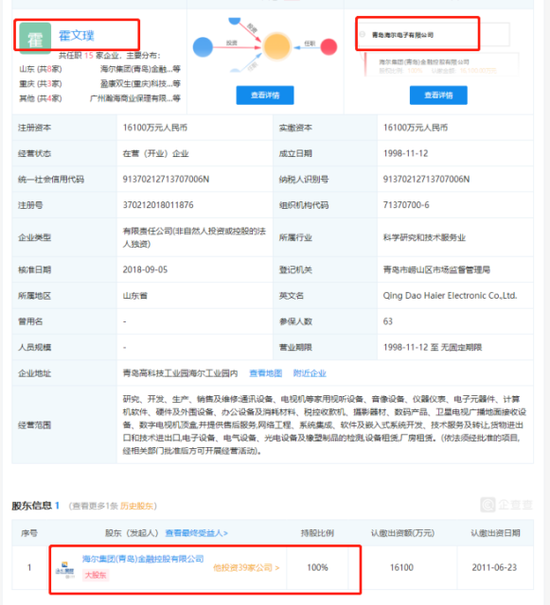Click left 查看详情 button under relationship graph
The image size is (550, 605).
[265, 95]
